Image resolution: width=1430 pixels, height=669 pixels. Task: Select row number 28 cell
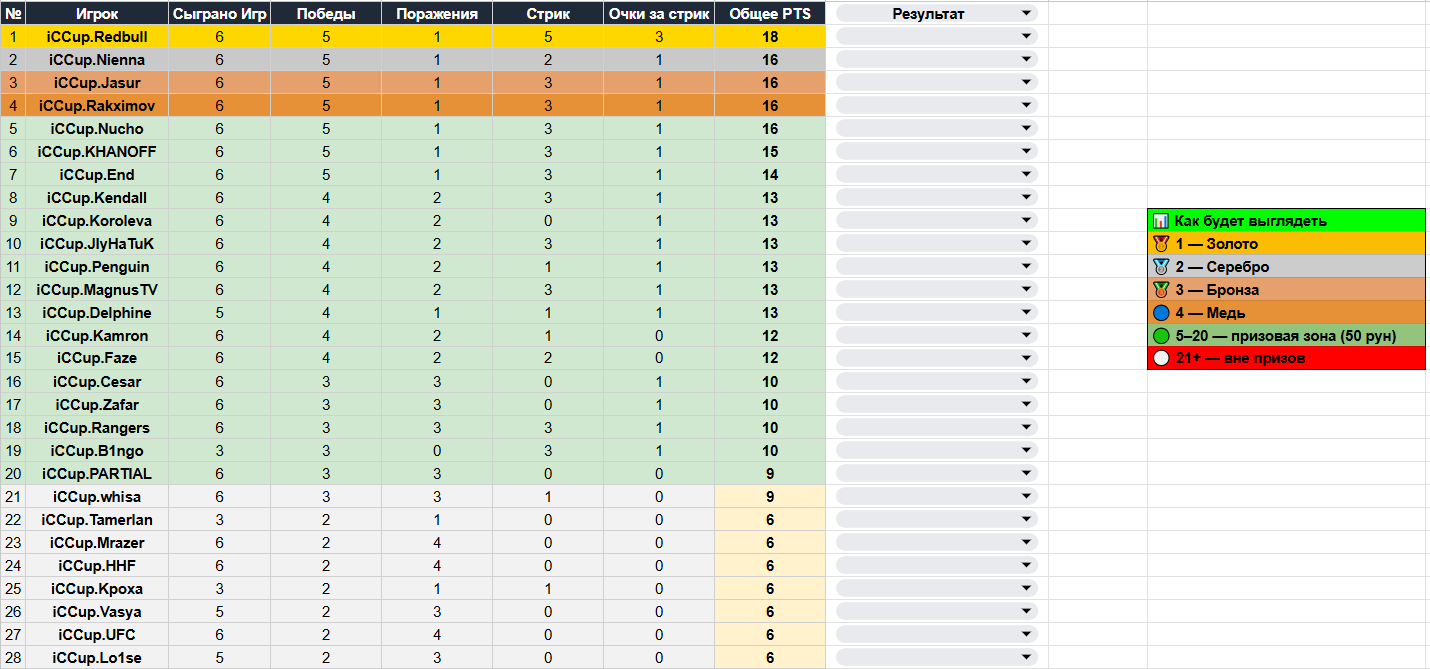click(14, 658)
